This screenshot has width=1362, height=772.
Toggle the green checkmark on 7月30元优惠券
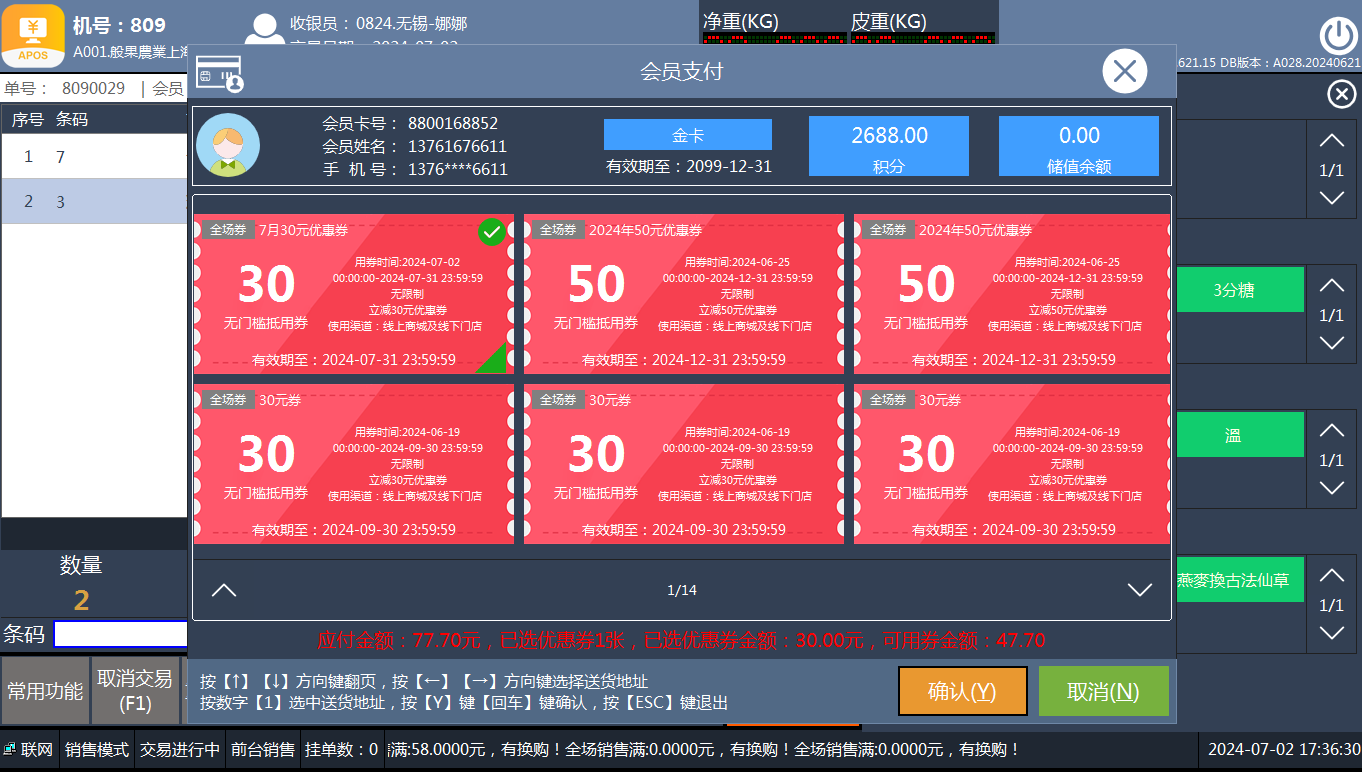coord(491,232)
